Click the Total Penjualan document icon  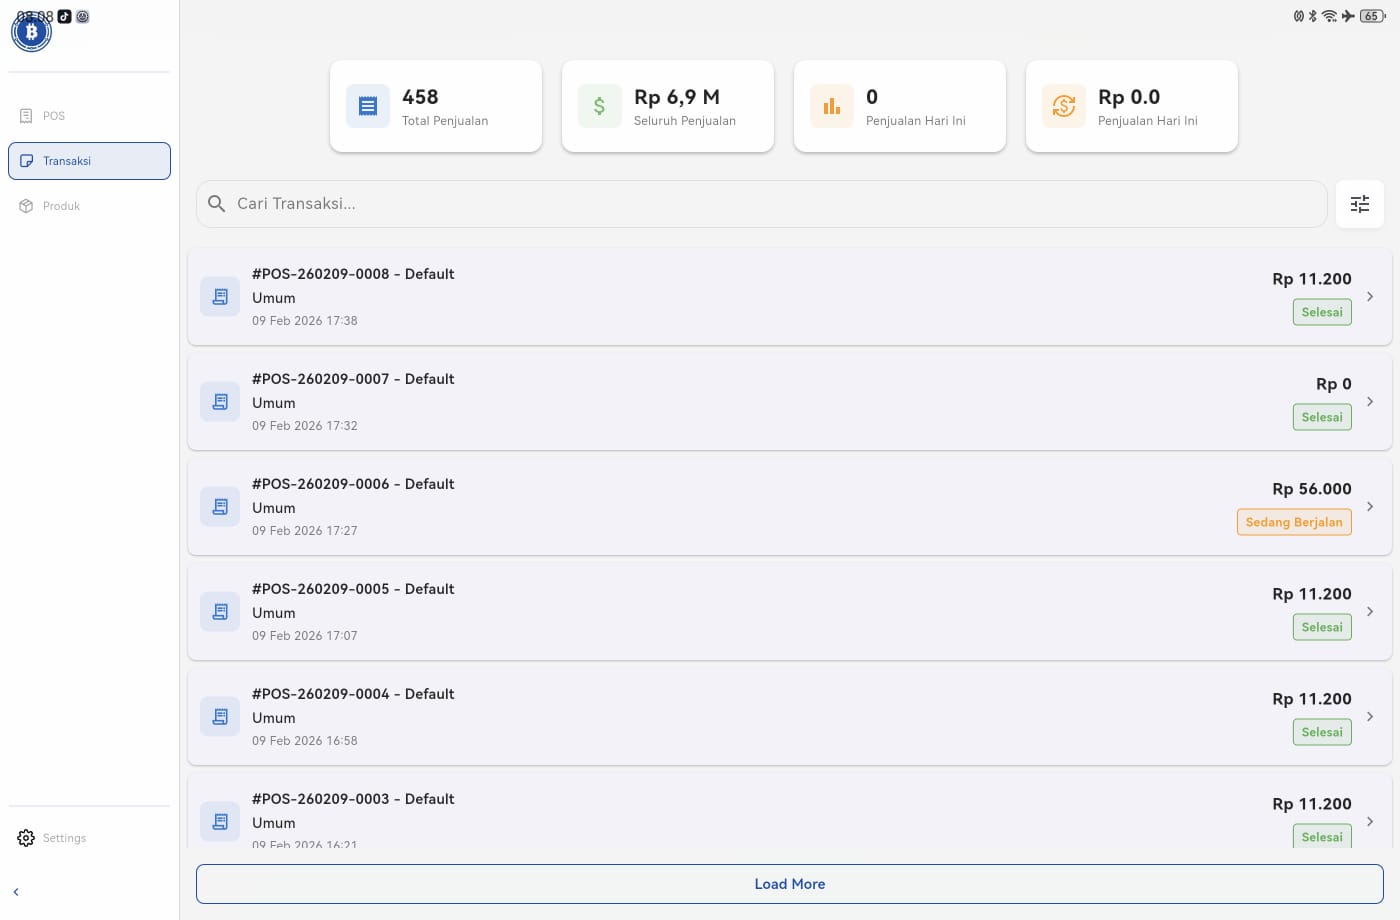click(368, 105)
